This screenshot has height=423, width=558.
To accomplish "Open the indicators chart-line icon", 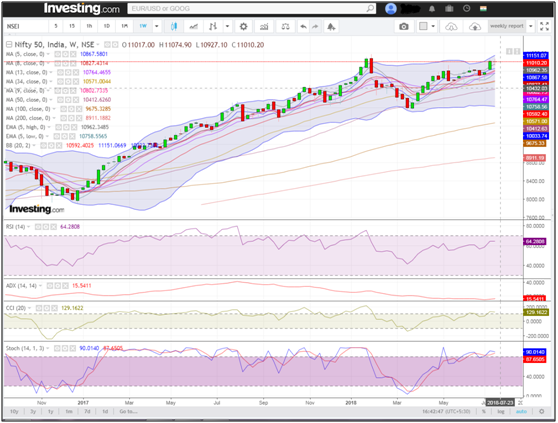I will (x=193, y=26).
